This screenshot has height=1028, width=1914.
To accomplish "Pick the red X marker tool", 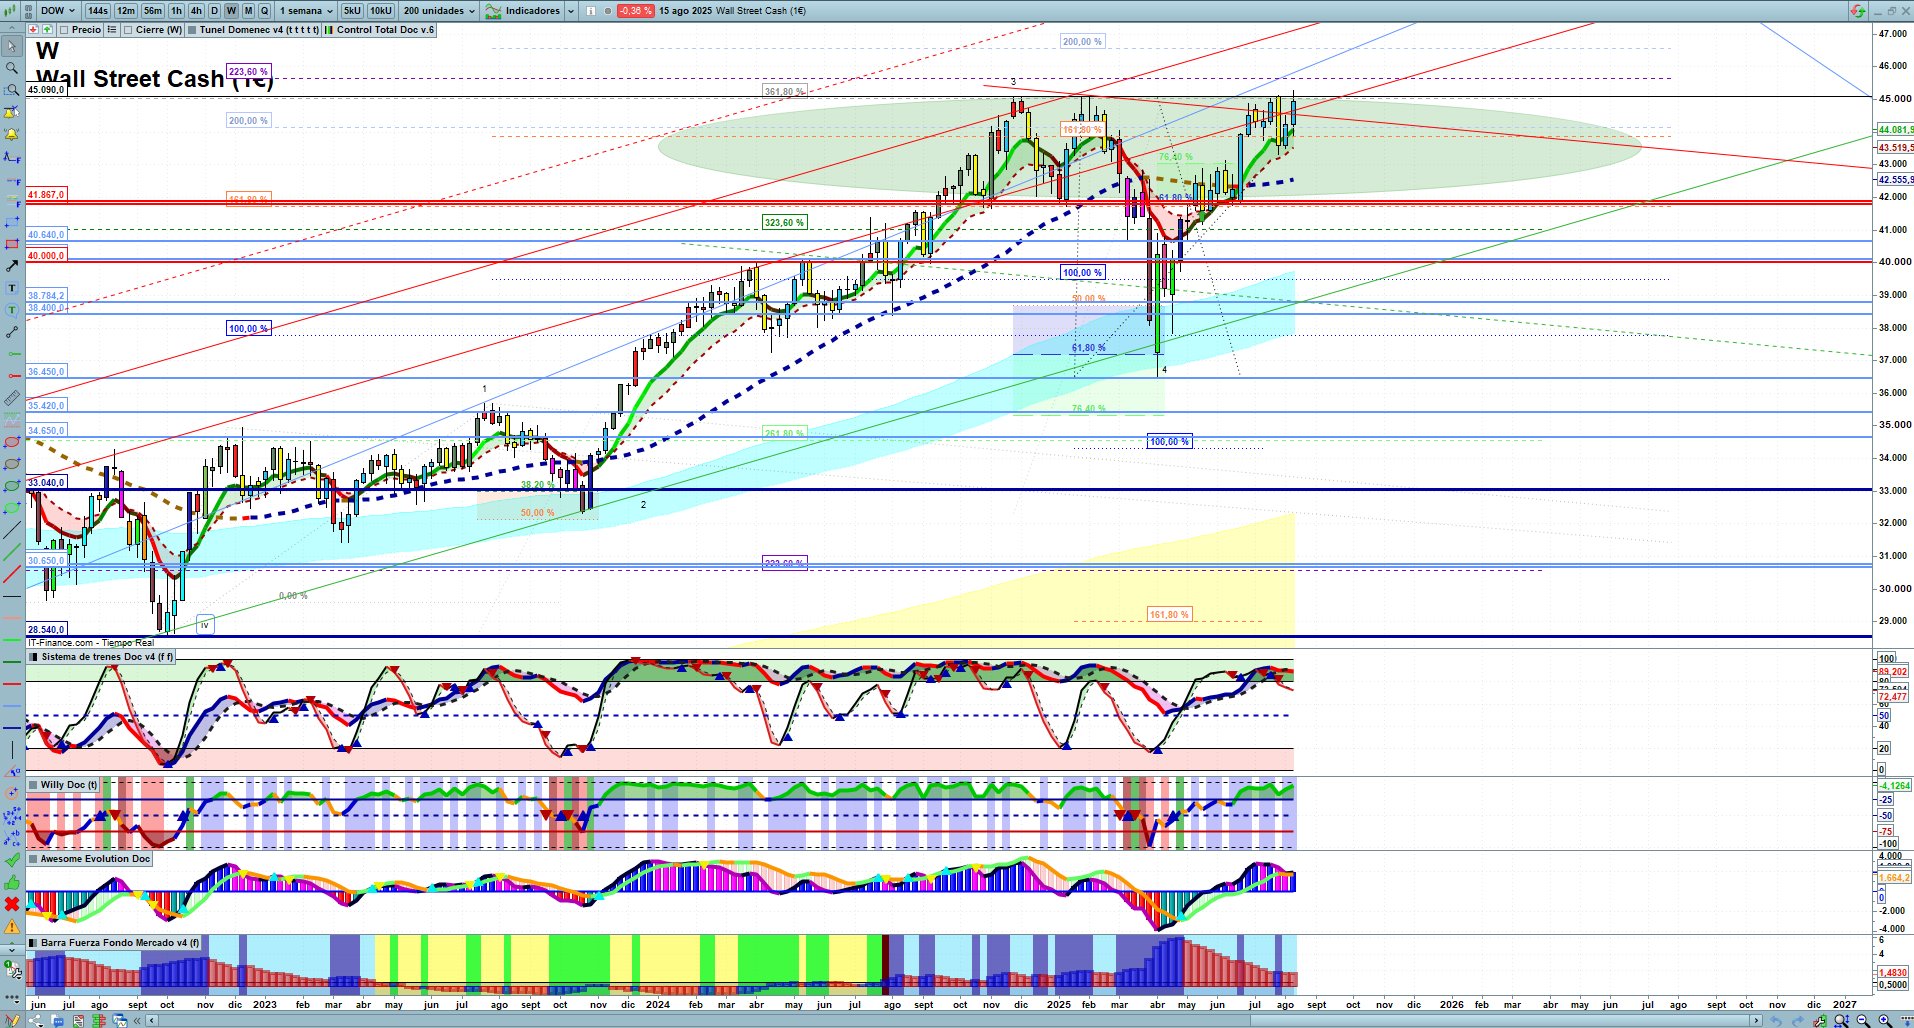I will pos(12,904).
